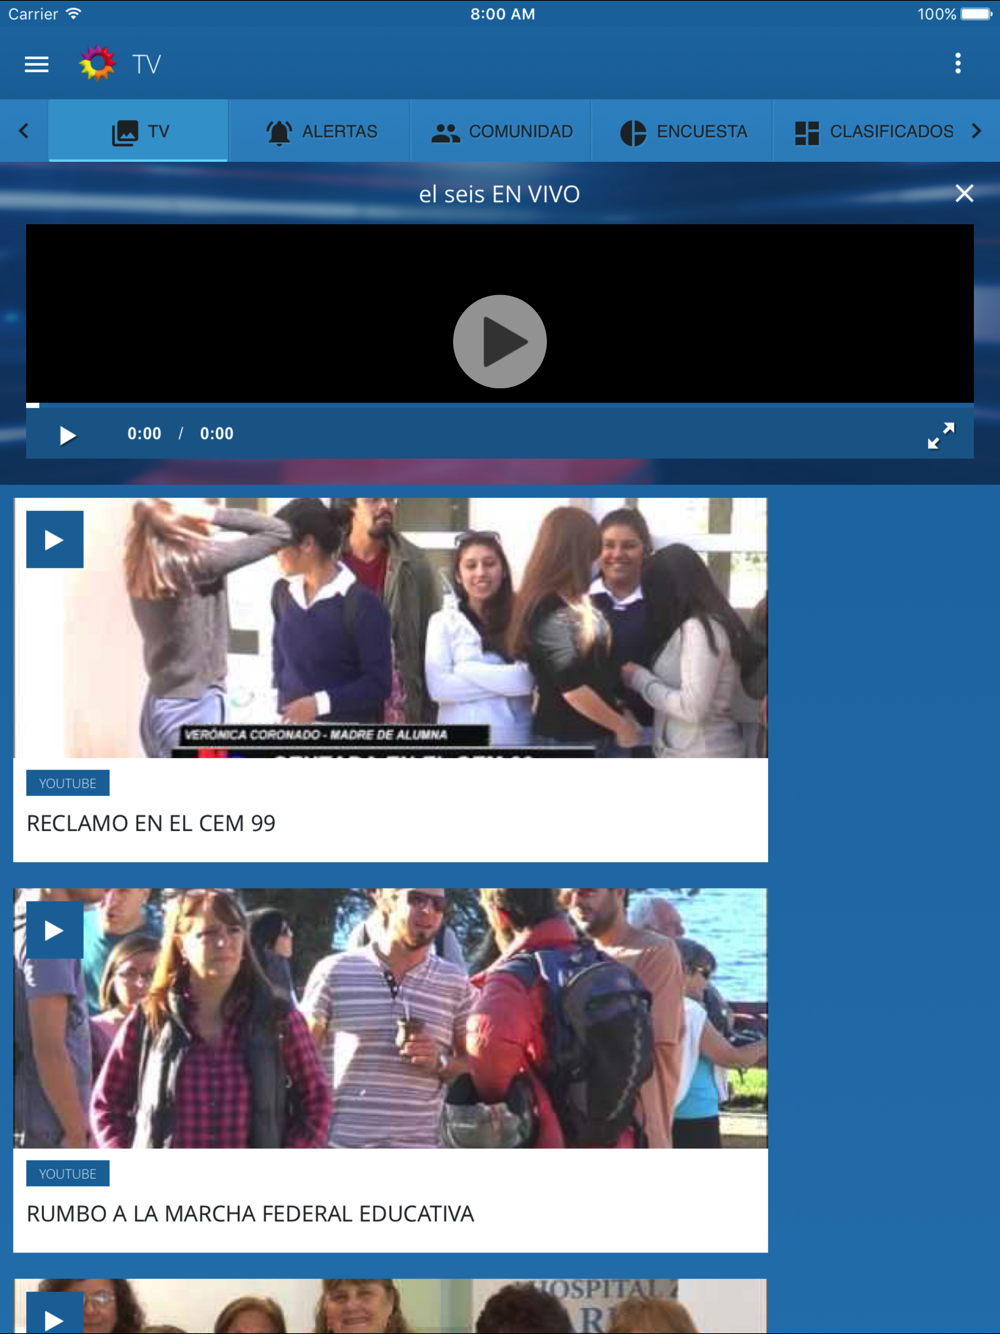Image resolution: width=1000 pixels, height=1334 pixels.
Task: Switch to the TV tab
Action: click(139, 131)
